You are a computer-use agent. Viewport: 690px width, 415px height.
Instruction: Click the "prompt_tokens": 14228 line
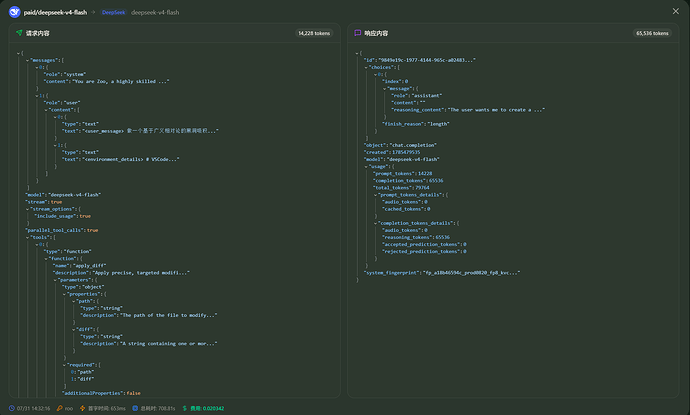coord(402,173)
